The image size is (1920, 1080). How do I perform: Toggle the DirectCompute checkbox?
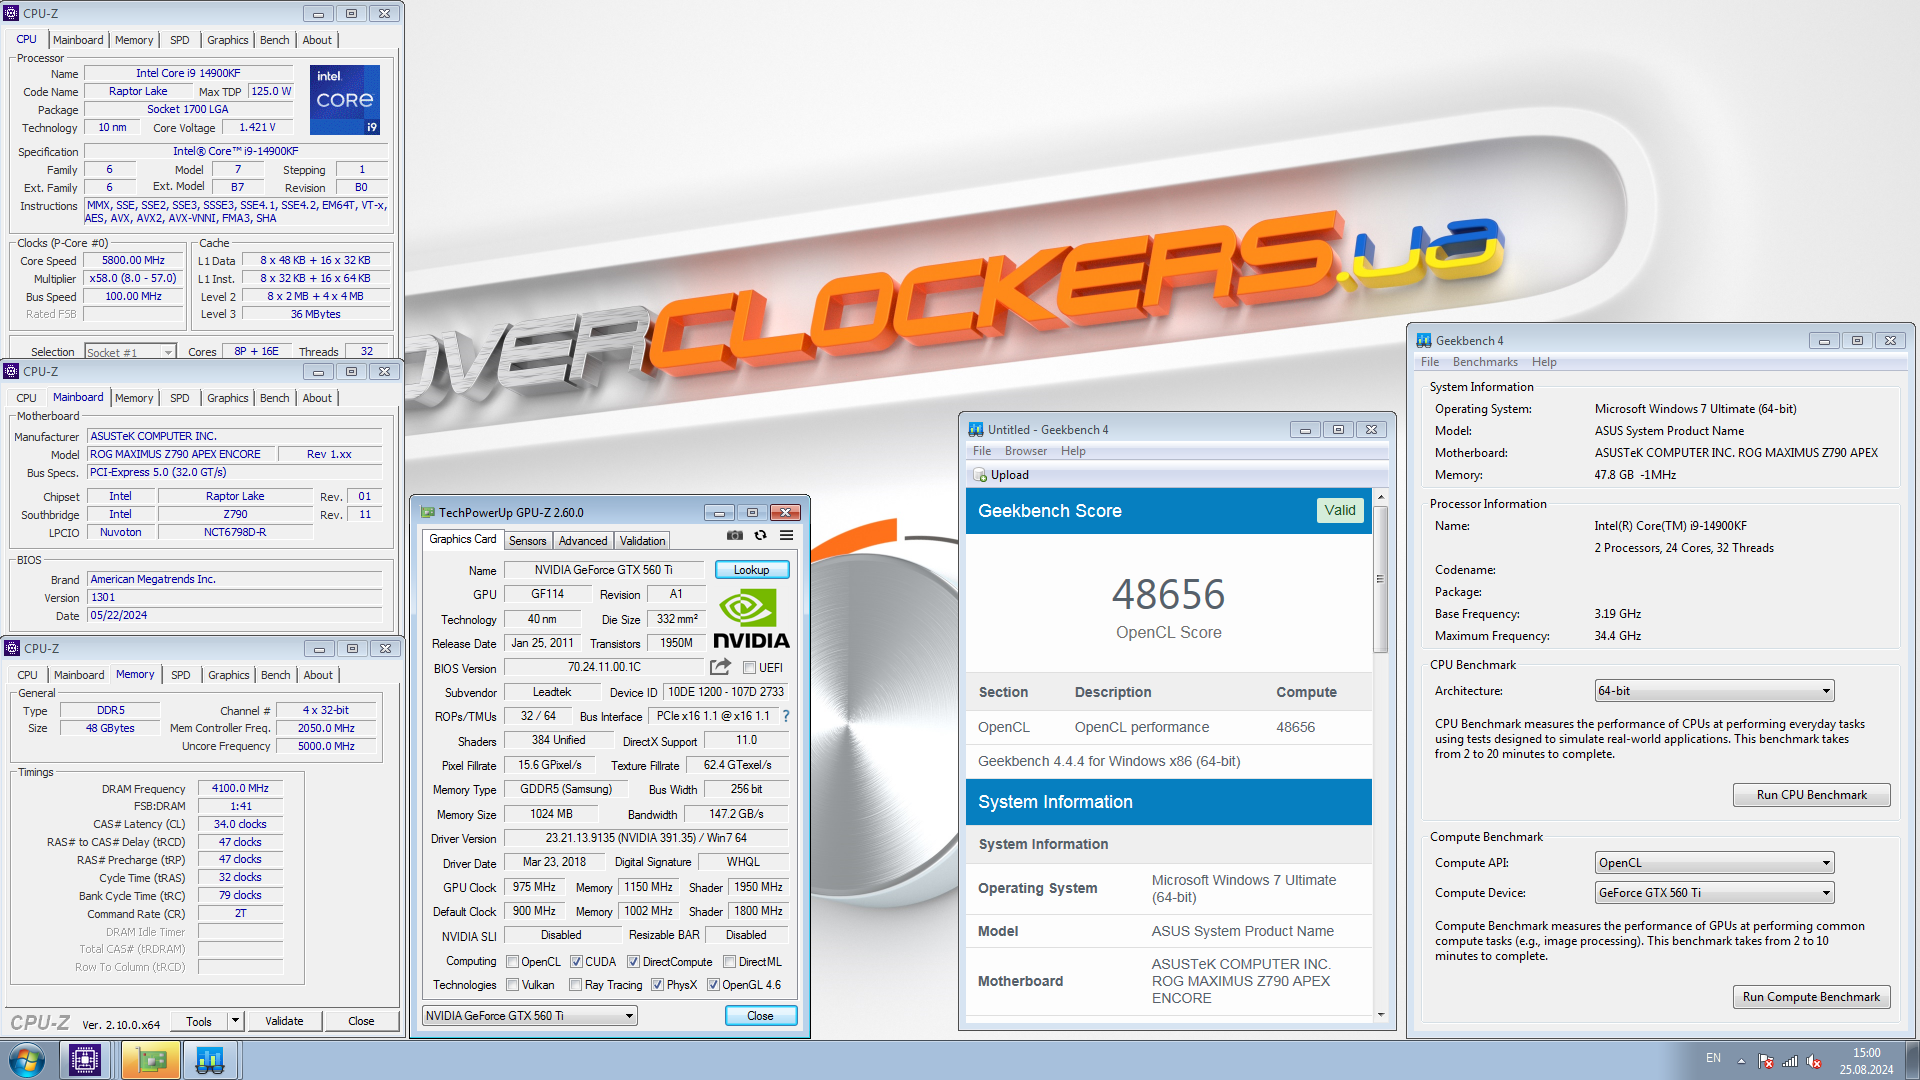pyautogui.click(x=634, y=962)
